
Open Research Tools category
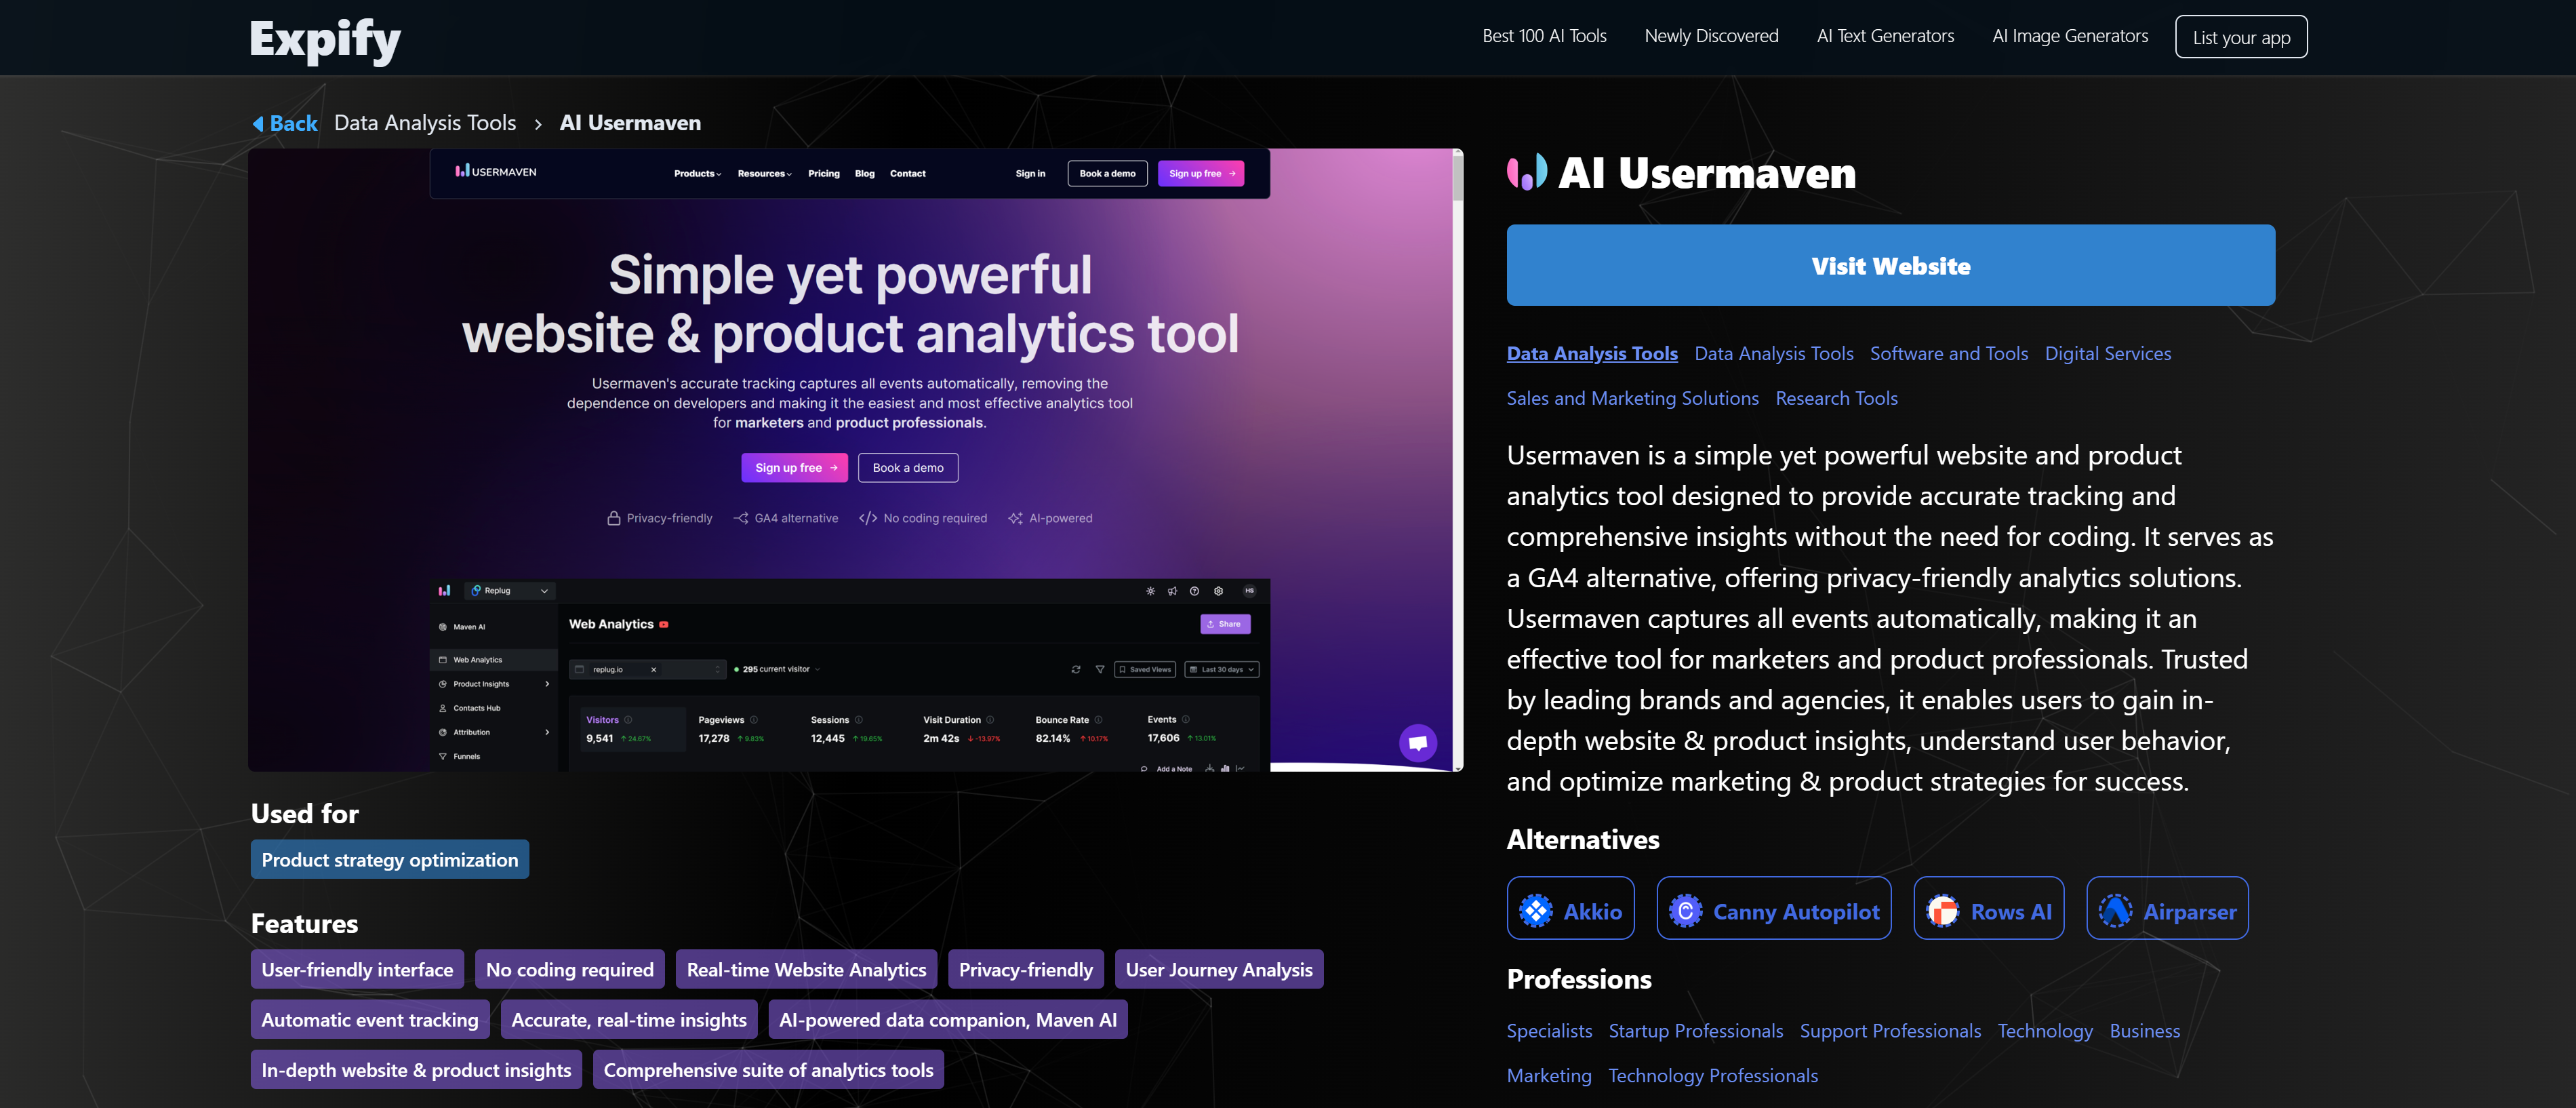coord(1836,398)
